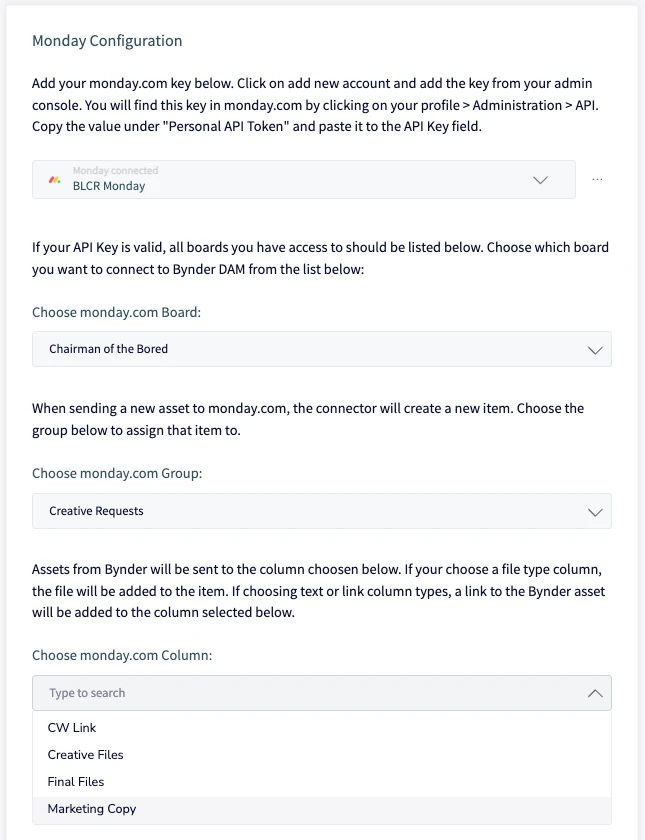Expand the Creative Requests group dropdown
This screenshot has height=840, width=645.
[321, 511]
